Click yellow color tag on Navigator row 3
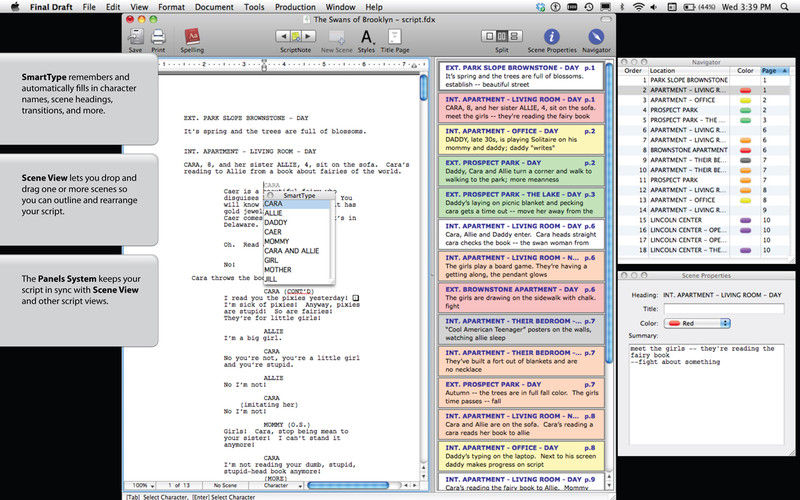 (745, 100)
